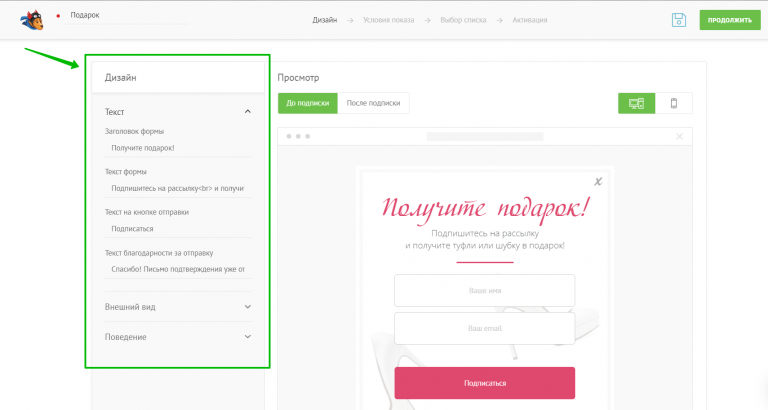The image size is (768, 410).
Task: Click the Продолжить button
Action: click(x=730, y=20)
